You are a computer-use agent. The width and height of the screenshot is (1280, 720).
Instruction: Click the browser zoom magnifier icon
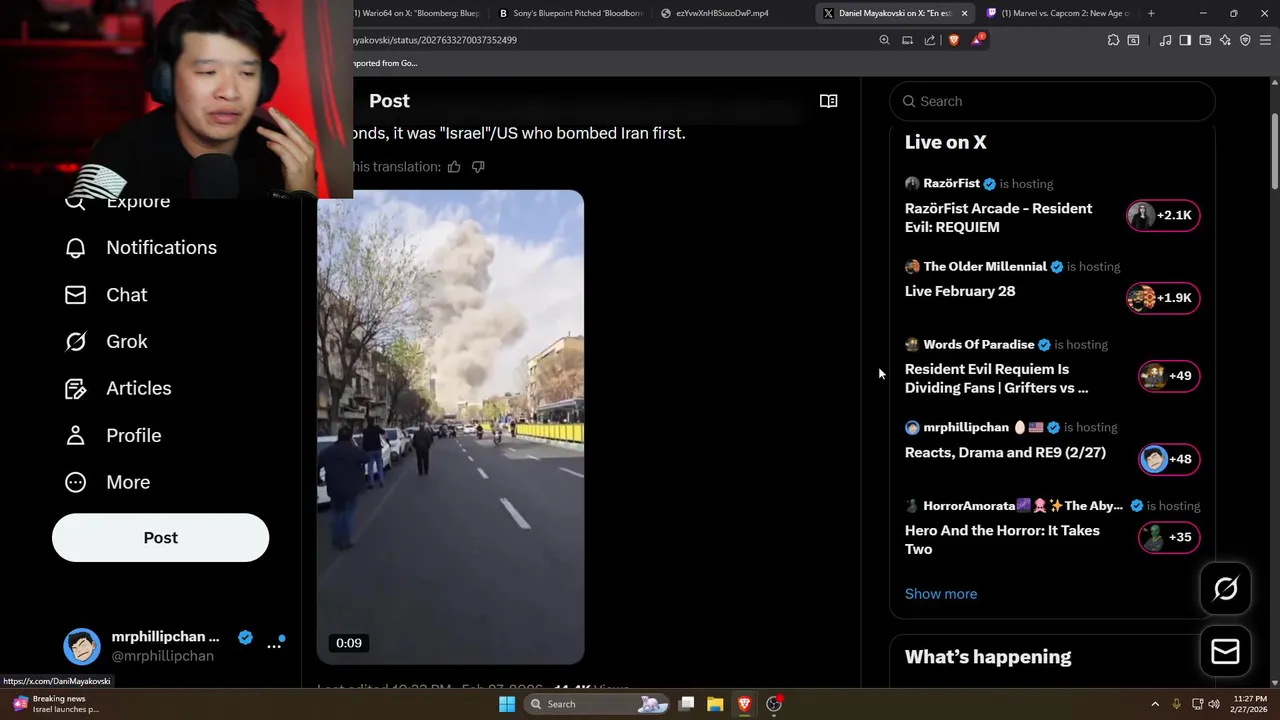point(884,40)
